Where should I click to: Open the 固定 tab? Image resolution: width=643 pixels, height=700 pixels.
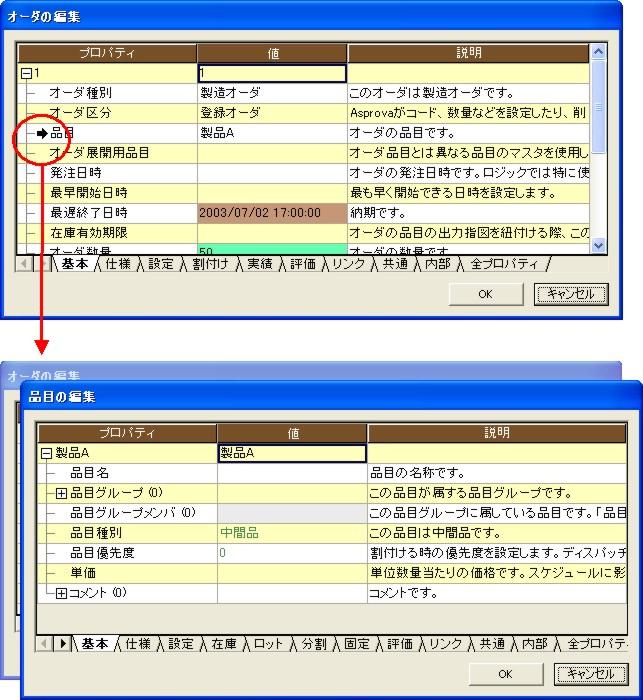(357, 644)
